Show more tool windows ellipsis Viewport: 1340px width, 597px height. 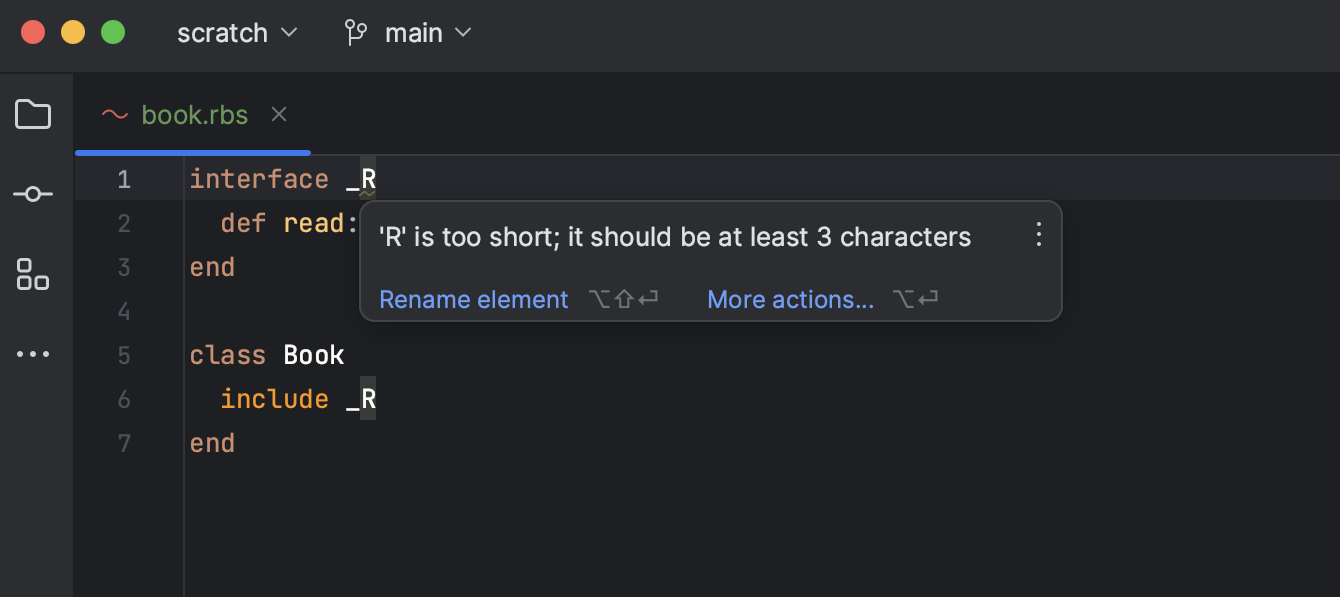(33, 354)
